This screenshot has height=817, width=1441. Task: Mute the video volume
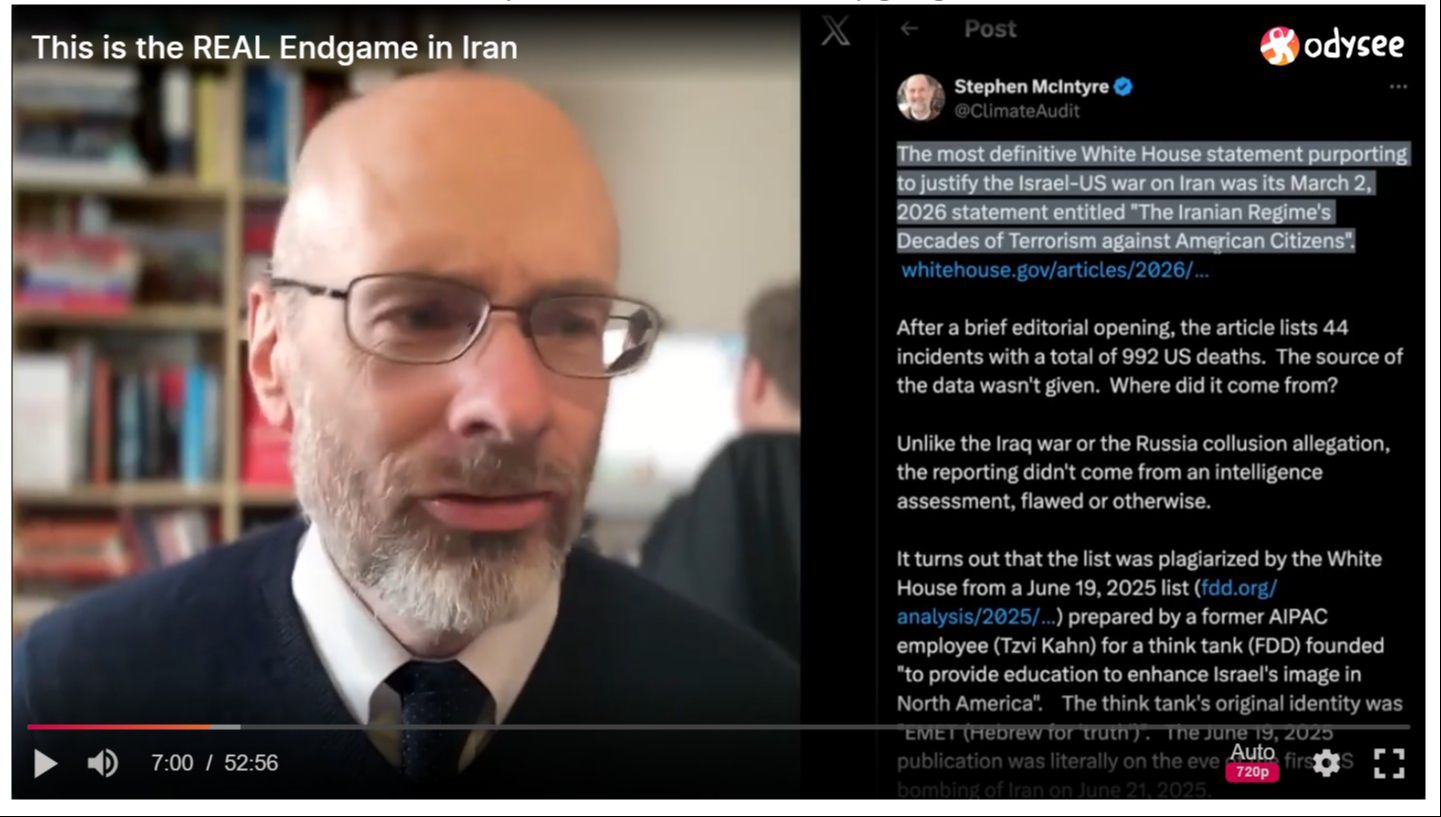click(x=102, y=763)
